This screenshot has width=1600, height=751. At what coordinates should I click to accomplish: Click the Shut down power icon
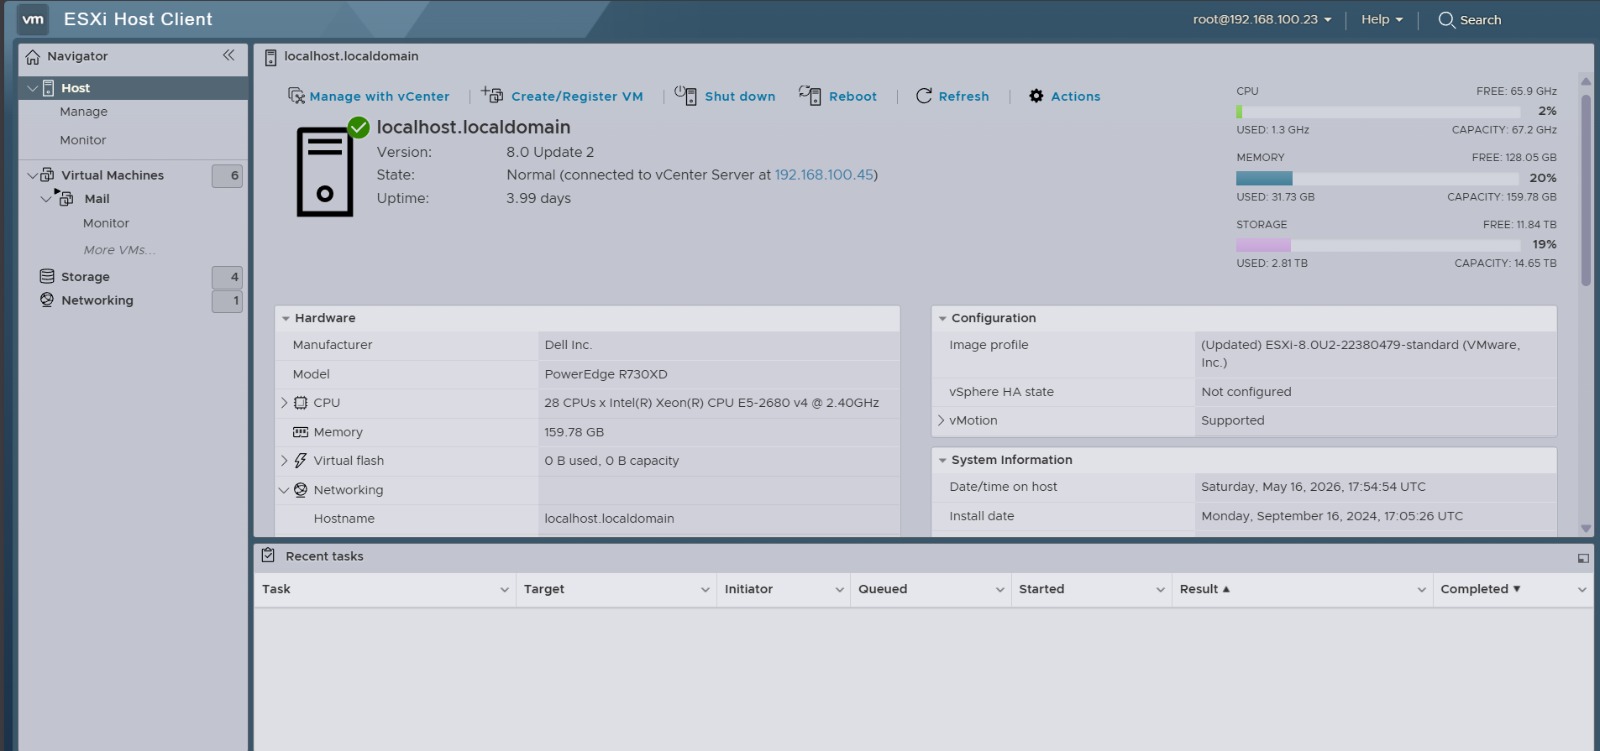[685, 95]
